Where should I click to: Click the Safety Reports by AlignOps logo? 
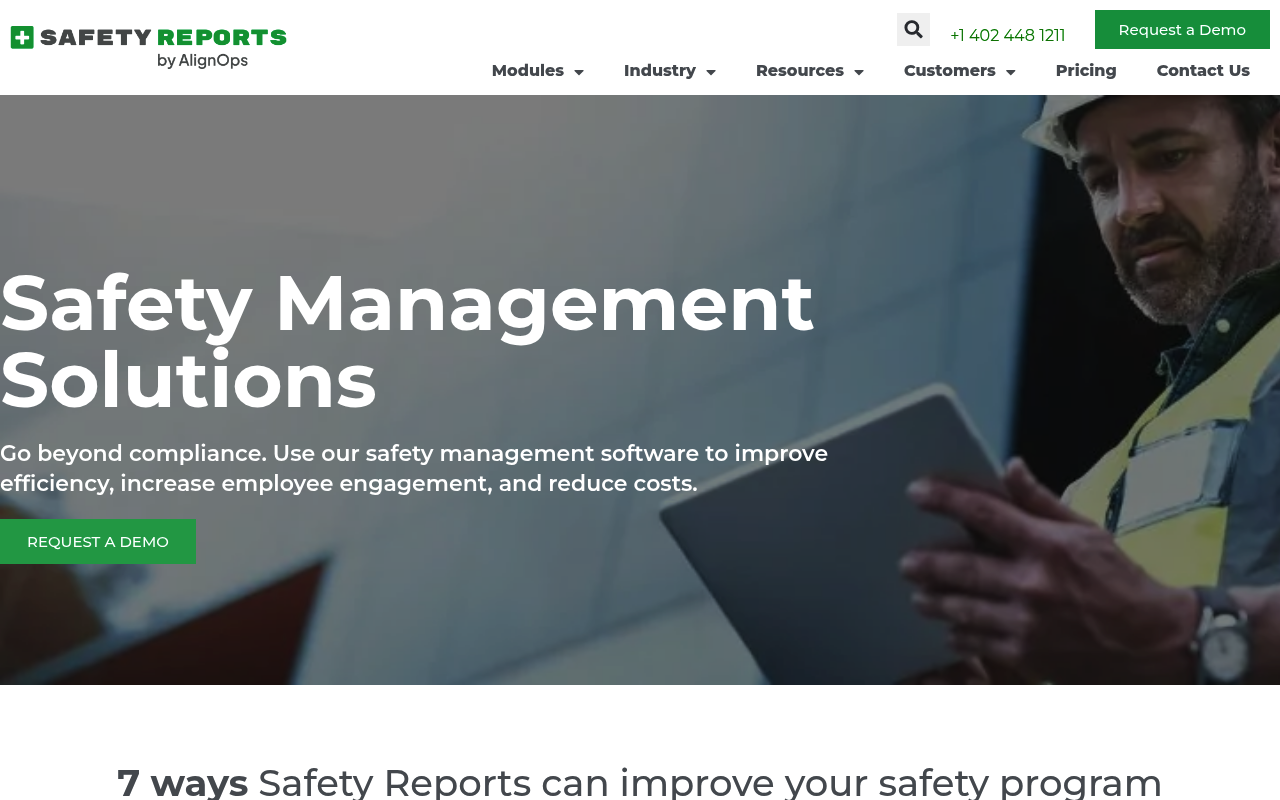148,47
